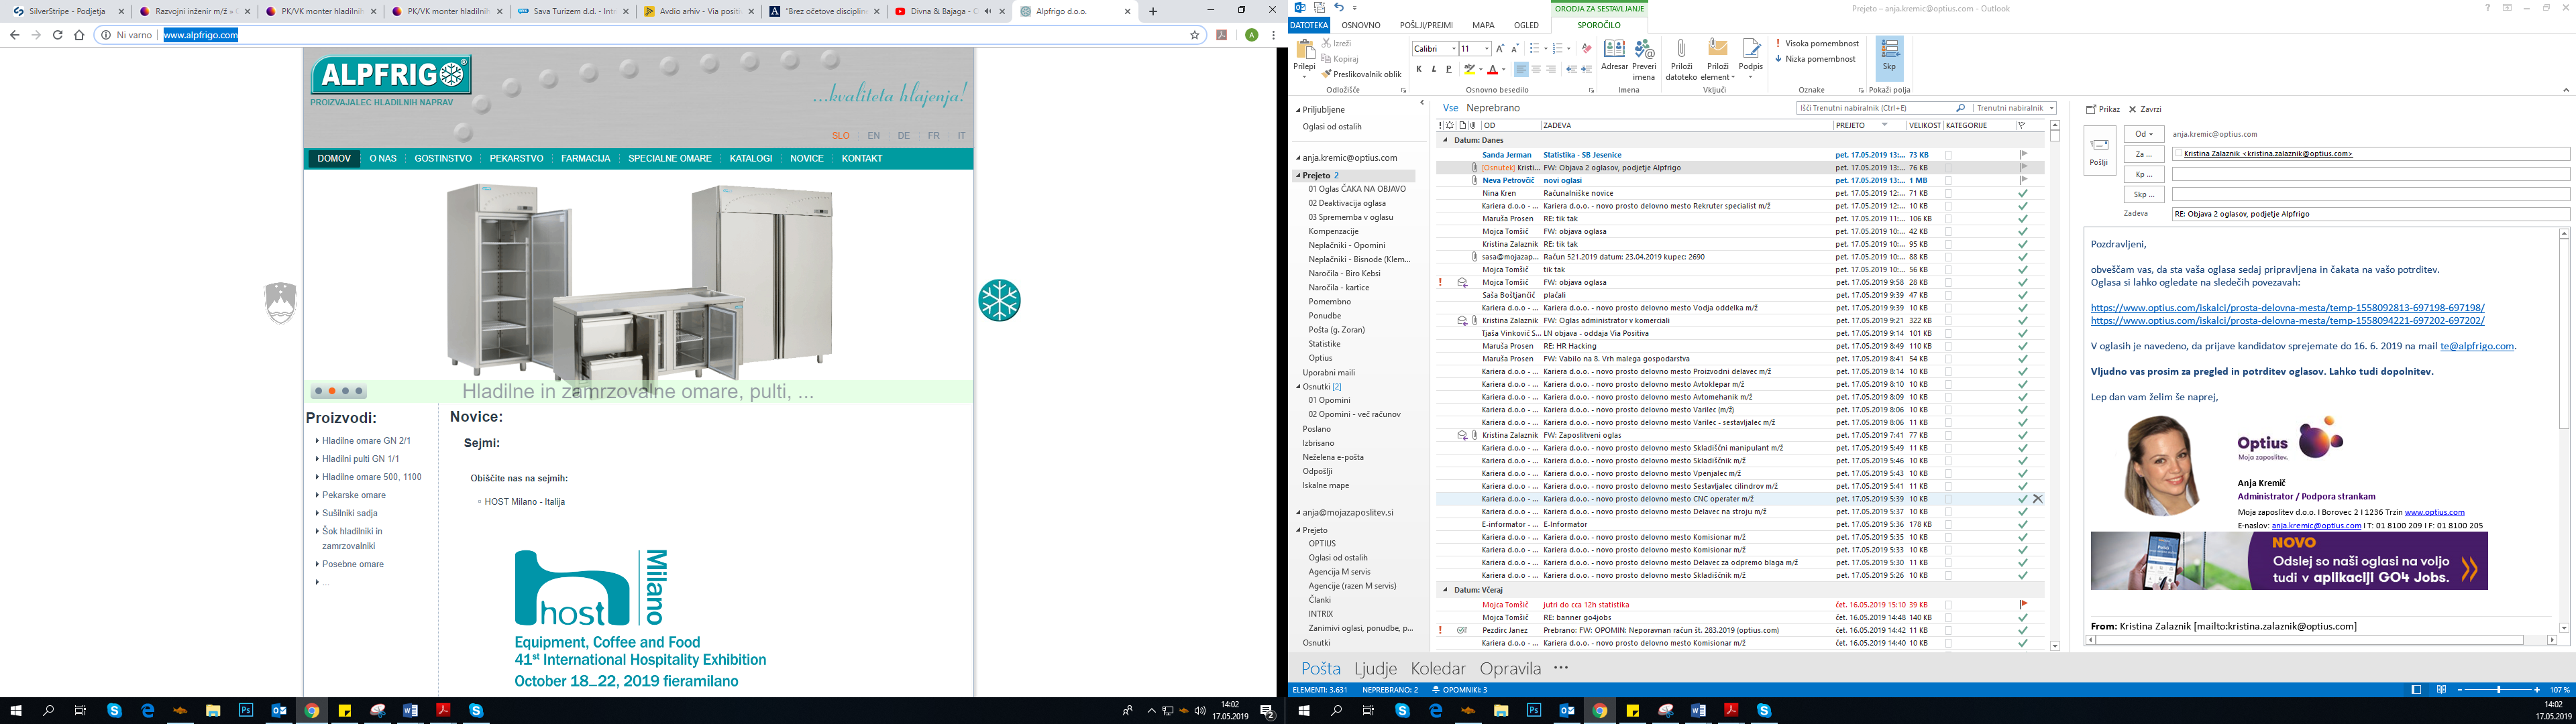Switch to Normal view in Outlook status bar
2576x724 pixels.
pos(2417,690)
